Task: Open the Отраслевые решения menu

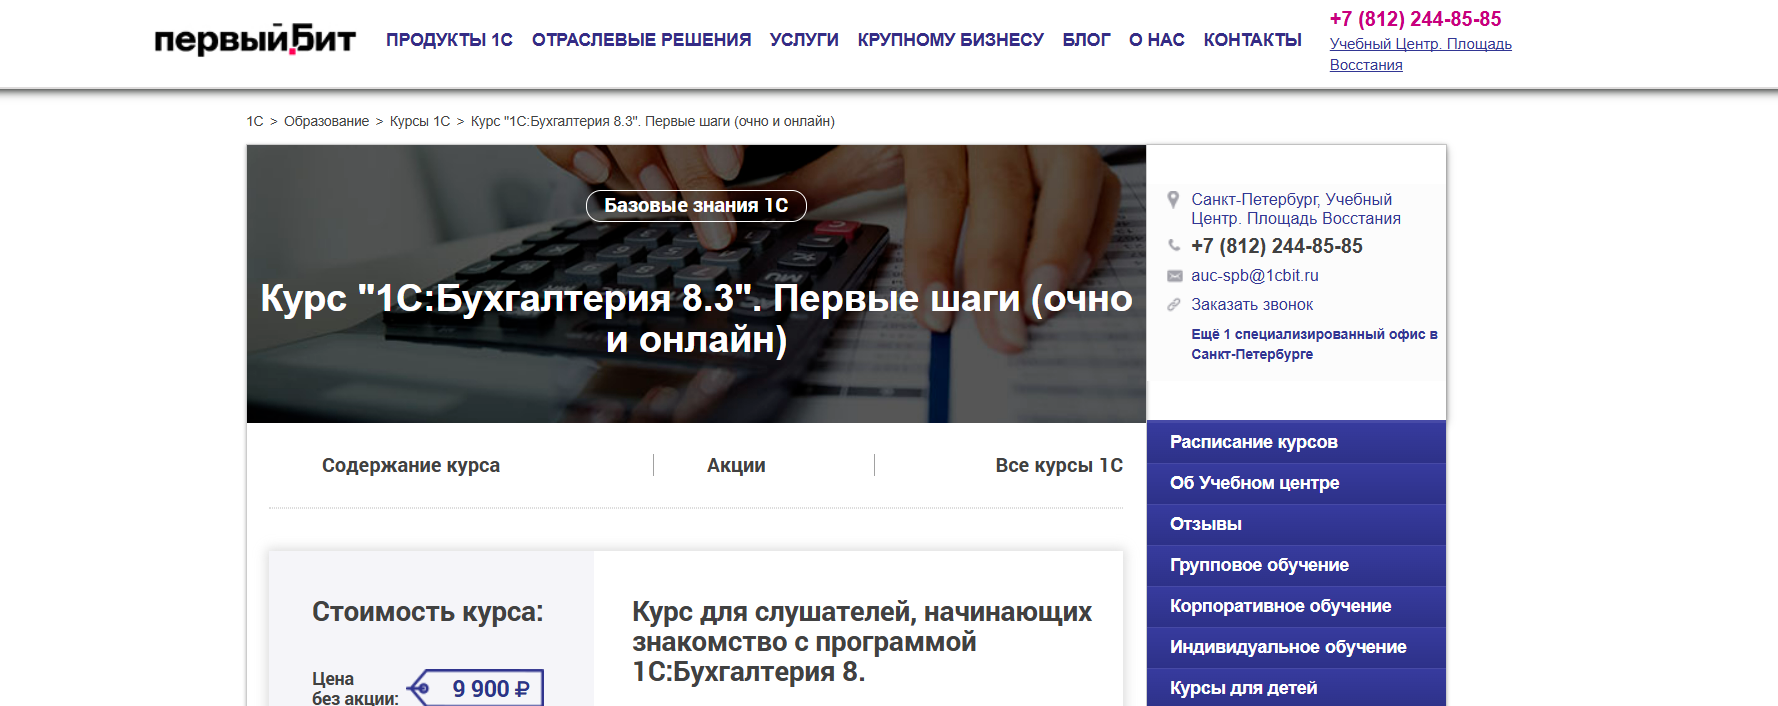Action: pos(641,40)
